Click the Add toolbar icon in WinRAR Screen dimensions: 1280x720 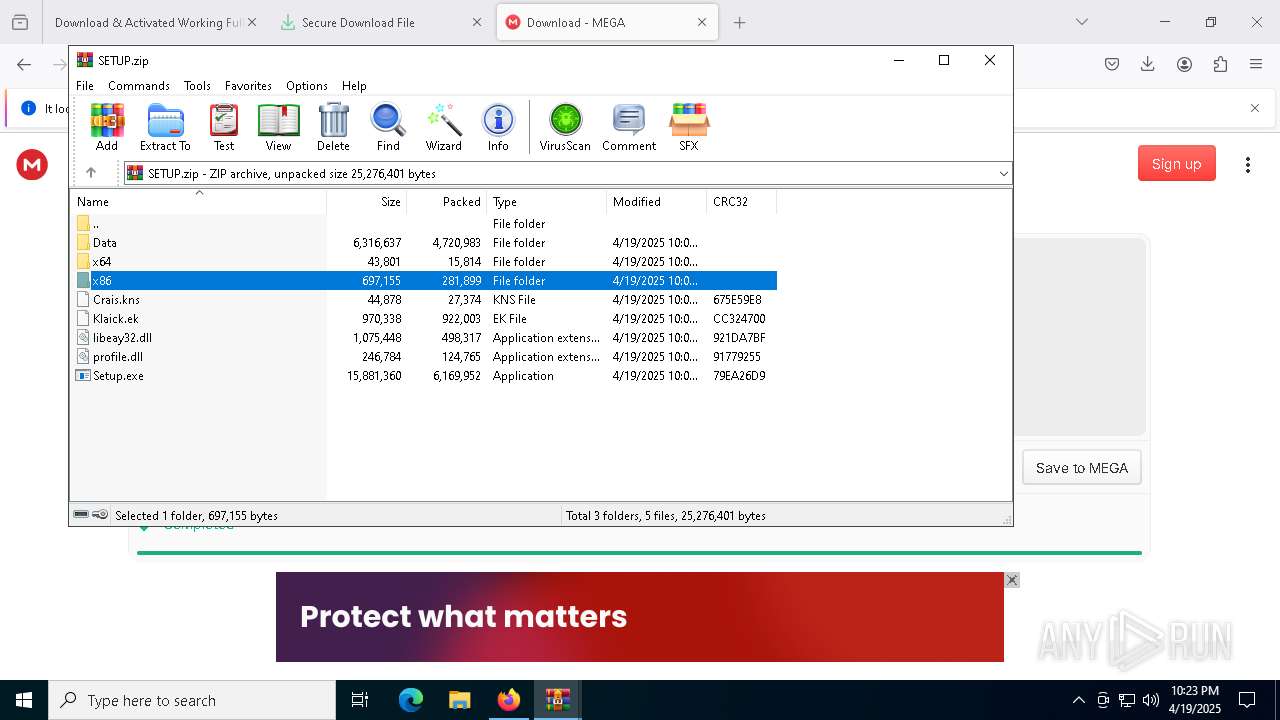pos(107,127)
